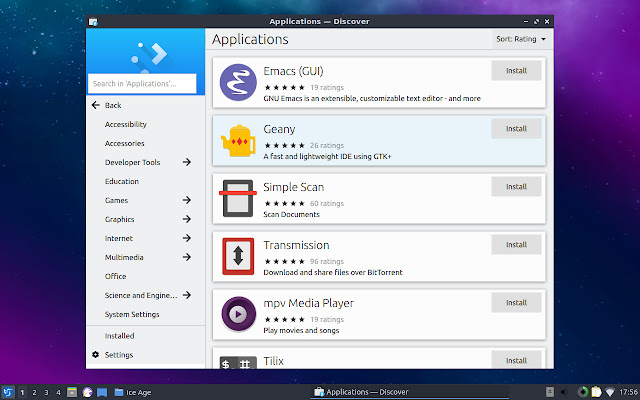Click the Emacs (GUI) app icon

click(238, 82)
